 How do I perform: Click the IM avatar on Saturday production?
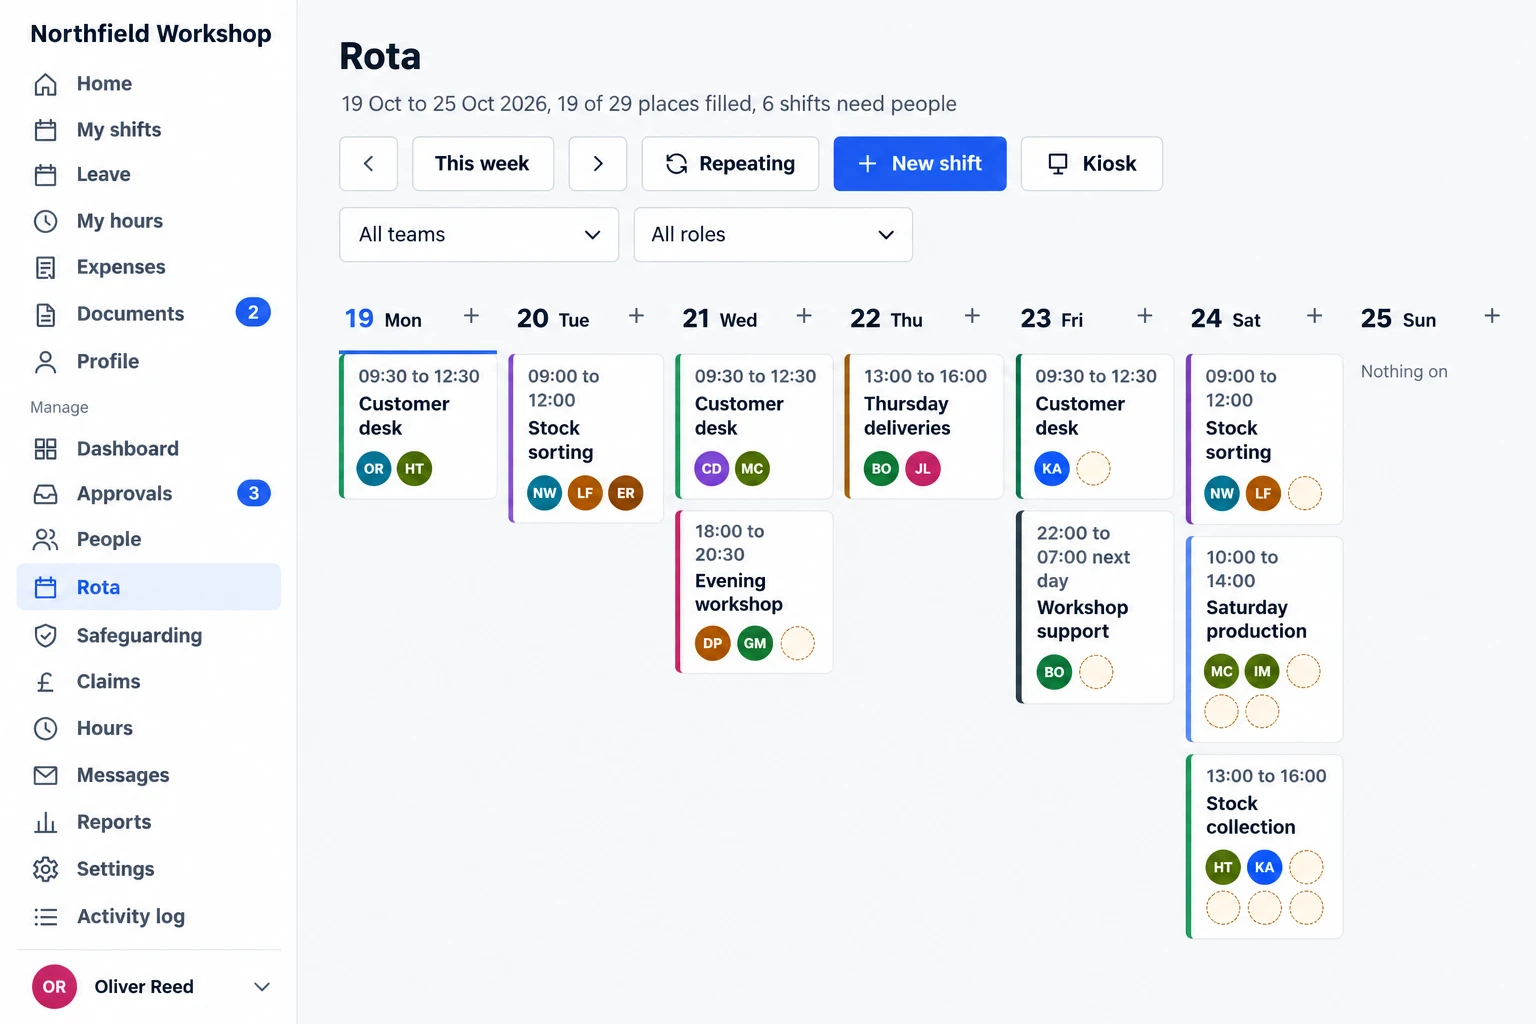point(1262,671)
